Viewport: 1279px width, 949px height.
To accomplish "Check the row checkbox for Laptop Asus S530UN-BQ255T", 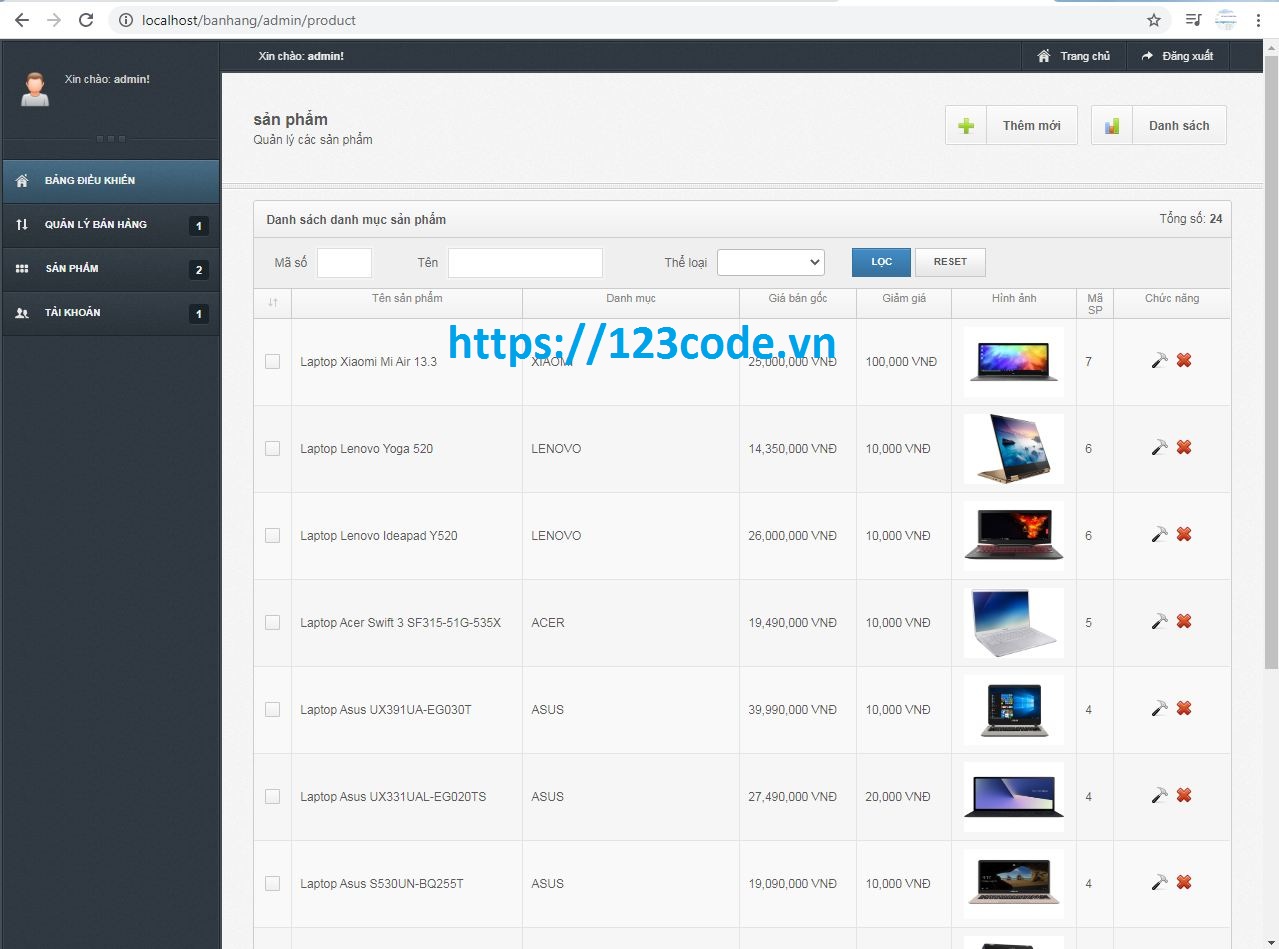I will pos(271,883).
